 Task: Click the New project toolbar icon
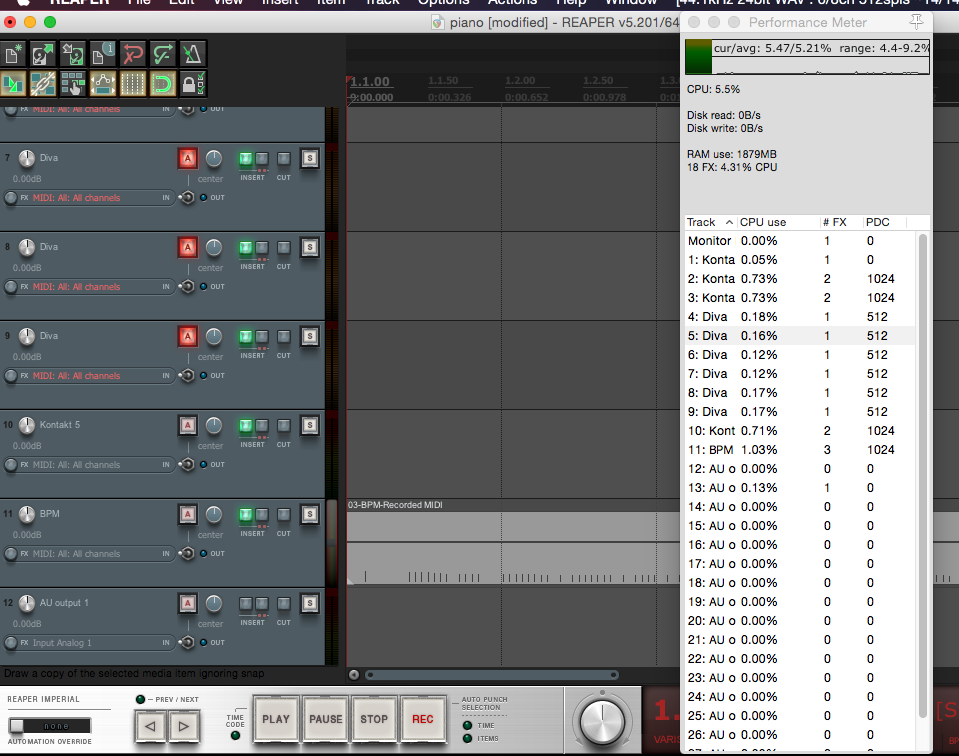[x=13, y=54]
